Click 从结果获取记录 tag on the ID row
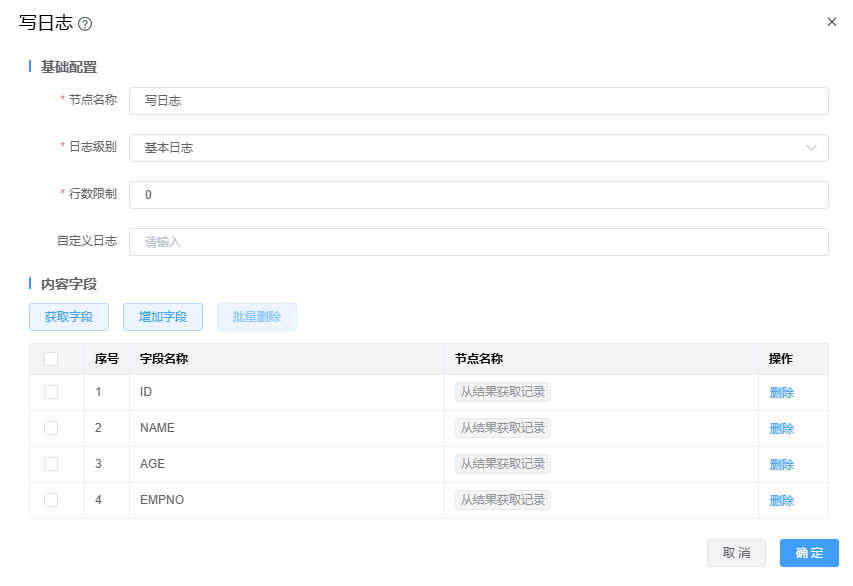Viewport: 853px width, 586px height. click(x=501, y=392)
